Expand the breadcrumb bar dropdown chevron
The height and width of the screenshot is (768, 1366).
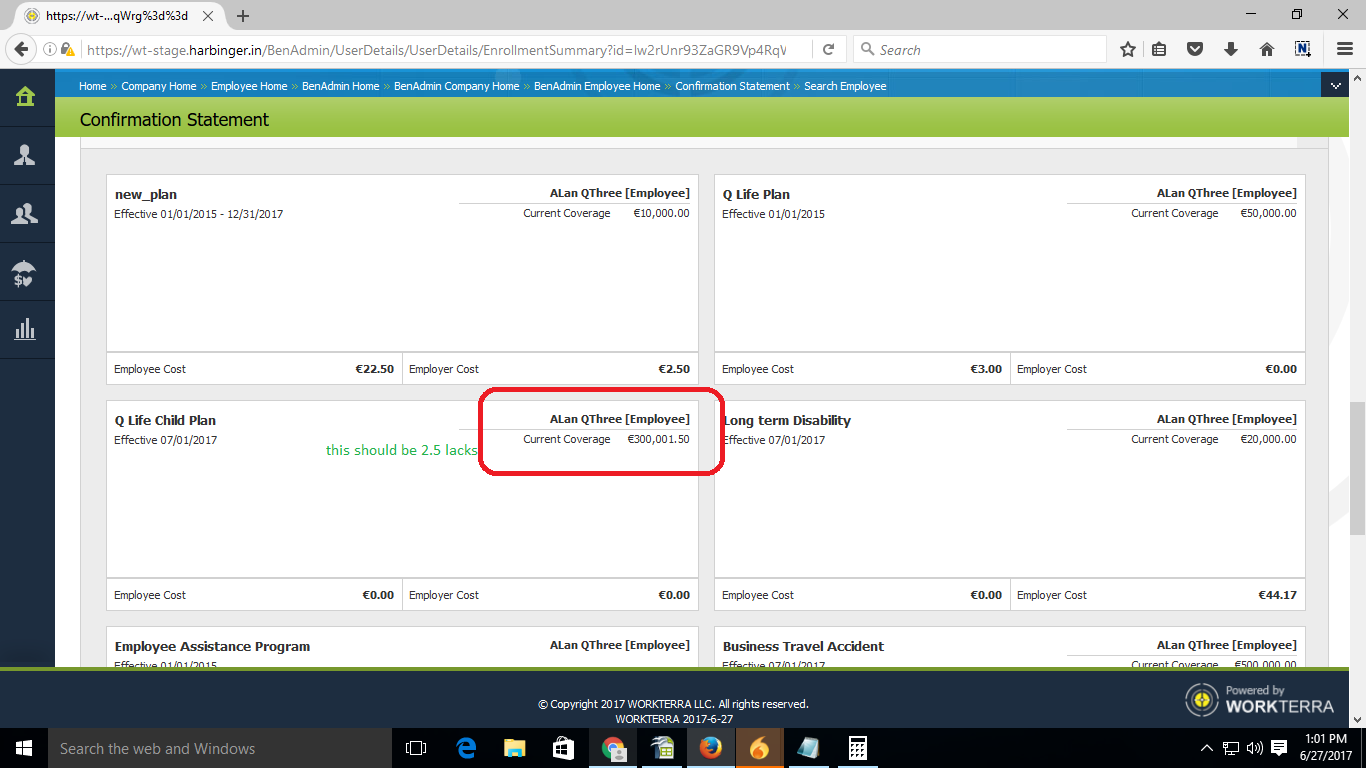[1334, 86]
